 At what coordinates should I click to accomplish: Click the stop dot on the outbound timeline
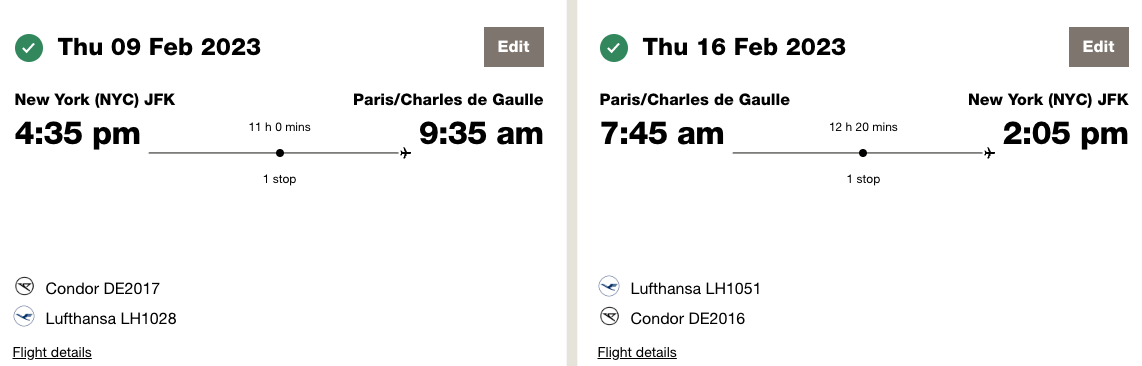[x=280, y=153]
